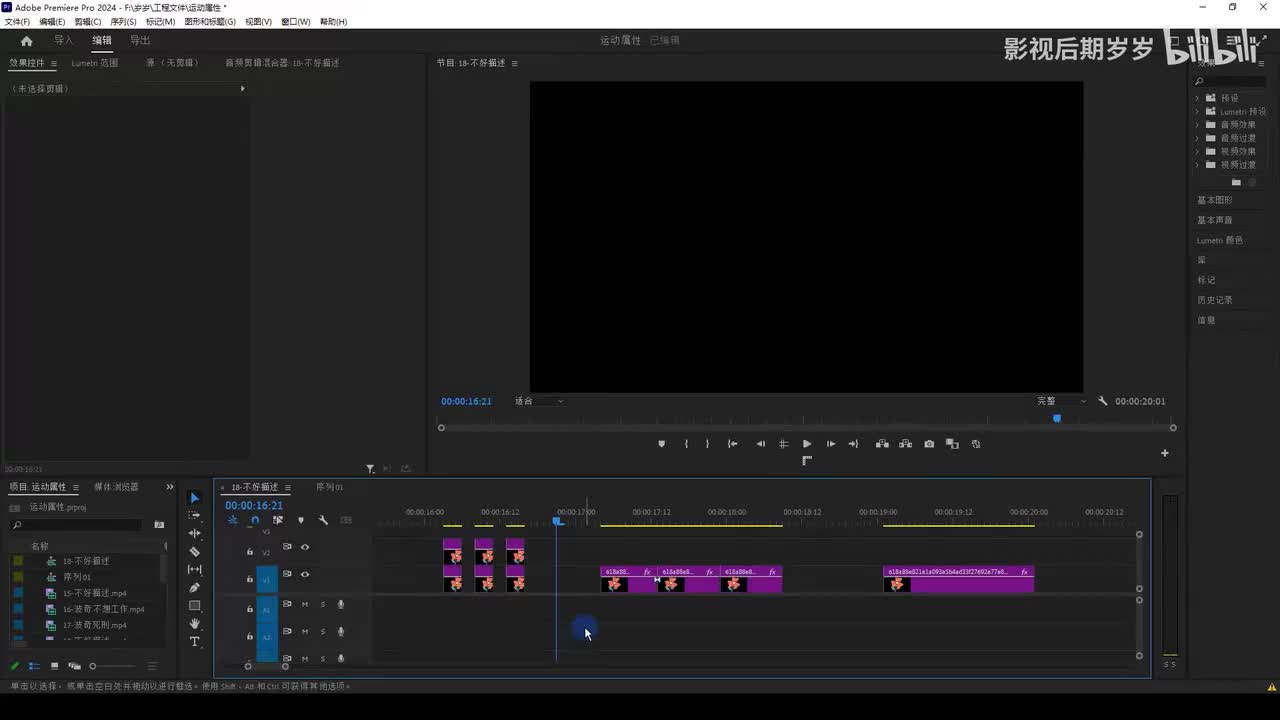Open the 导入 workspace
Image resolution: width=1280 pixels, height=720 pixels.
click(x=64, y=41)
